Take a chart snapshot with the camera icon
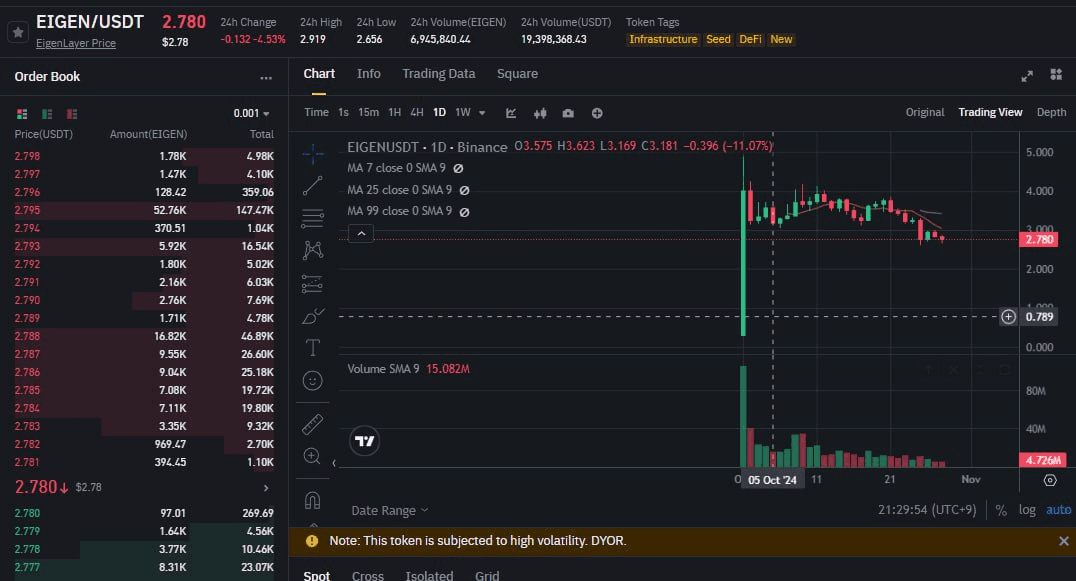Image resolution: width=1076 pixels, height=581 pixels. pos(568,113)
